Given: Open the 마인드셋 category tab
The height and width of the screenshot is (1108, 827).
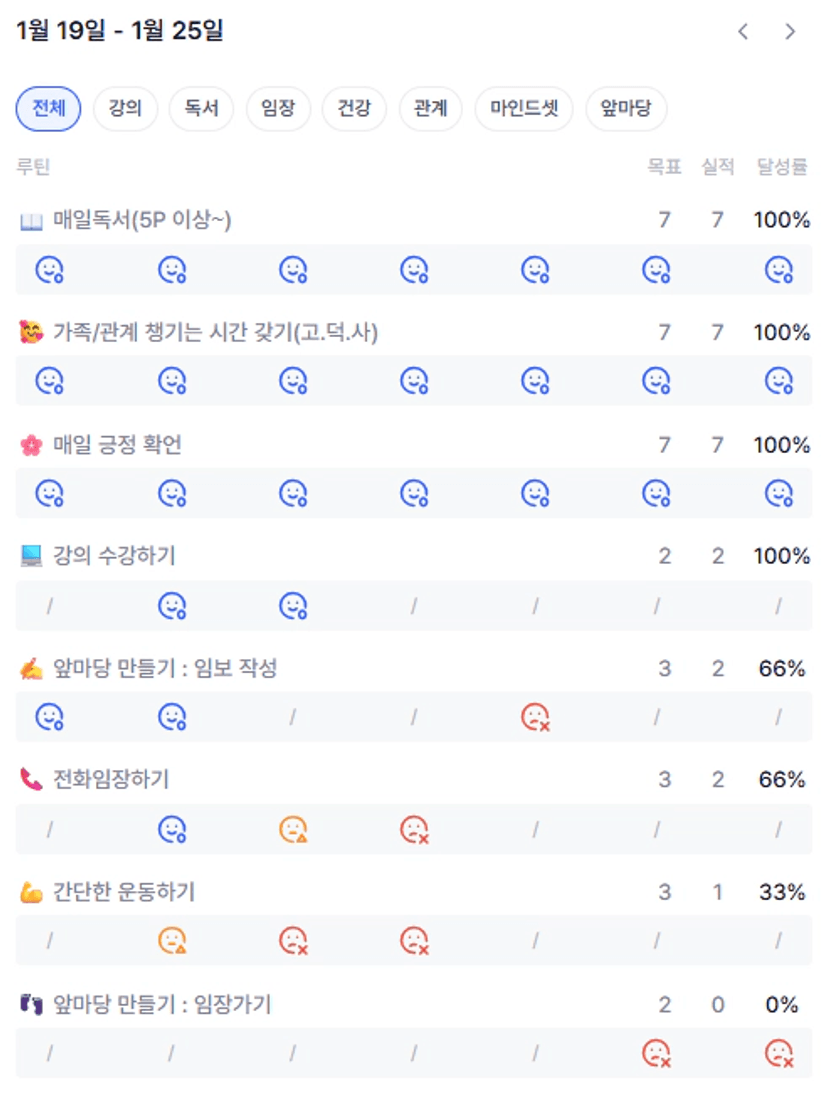Looking at the screenshot, I should pyautogui.click(x=524, y=109).
